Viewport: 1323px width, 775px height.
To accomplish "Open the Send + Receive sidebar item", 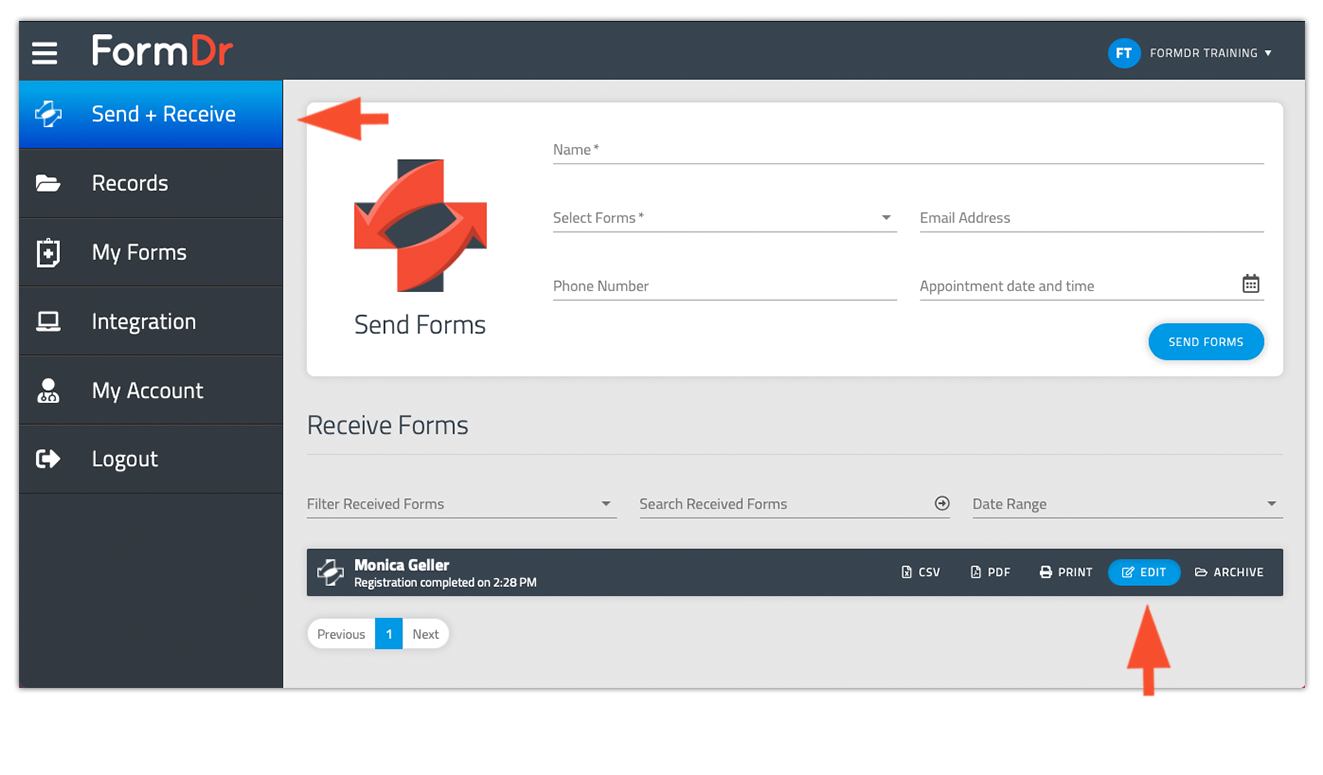I will [x=151, y=114].
